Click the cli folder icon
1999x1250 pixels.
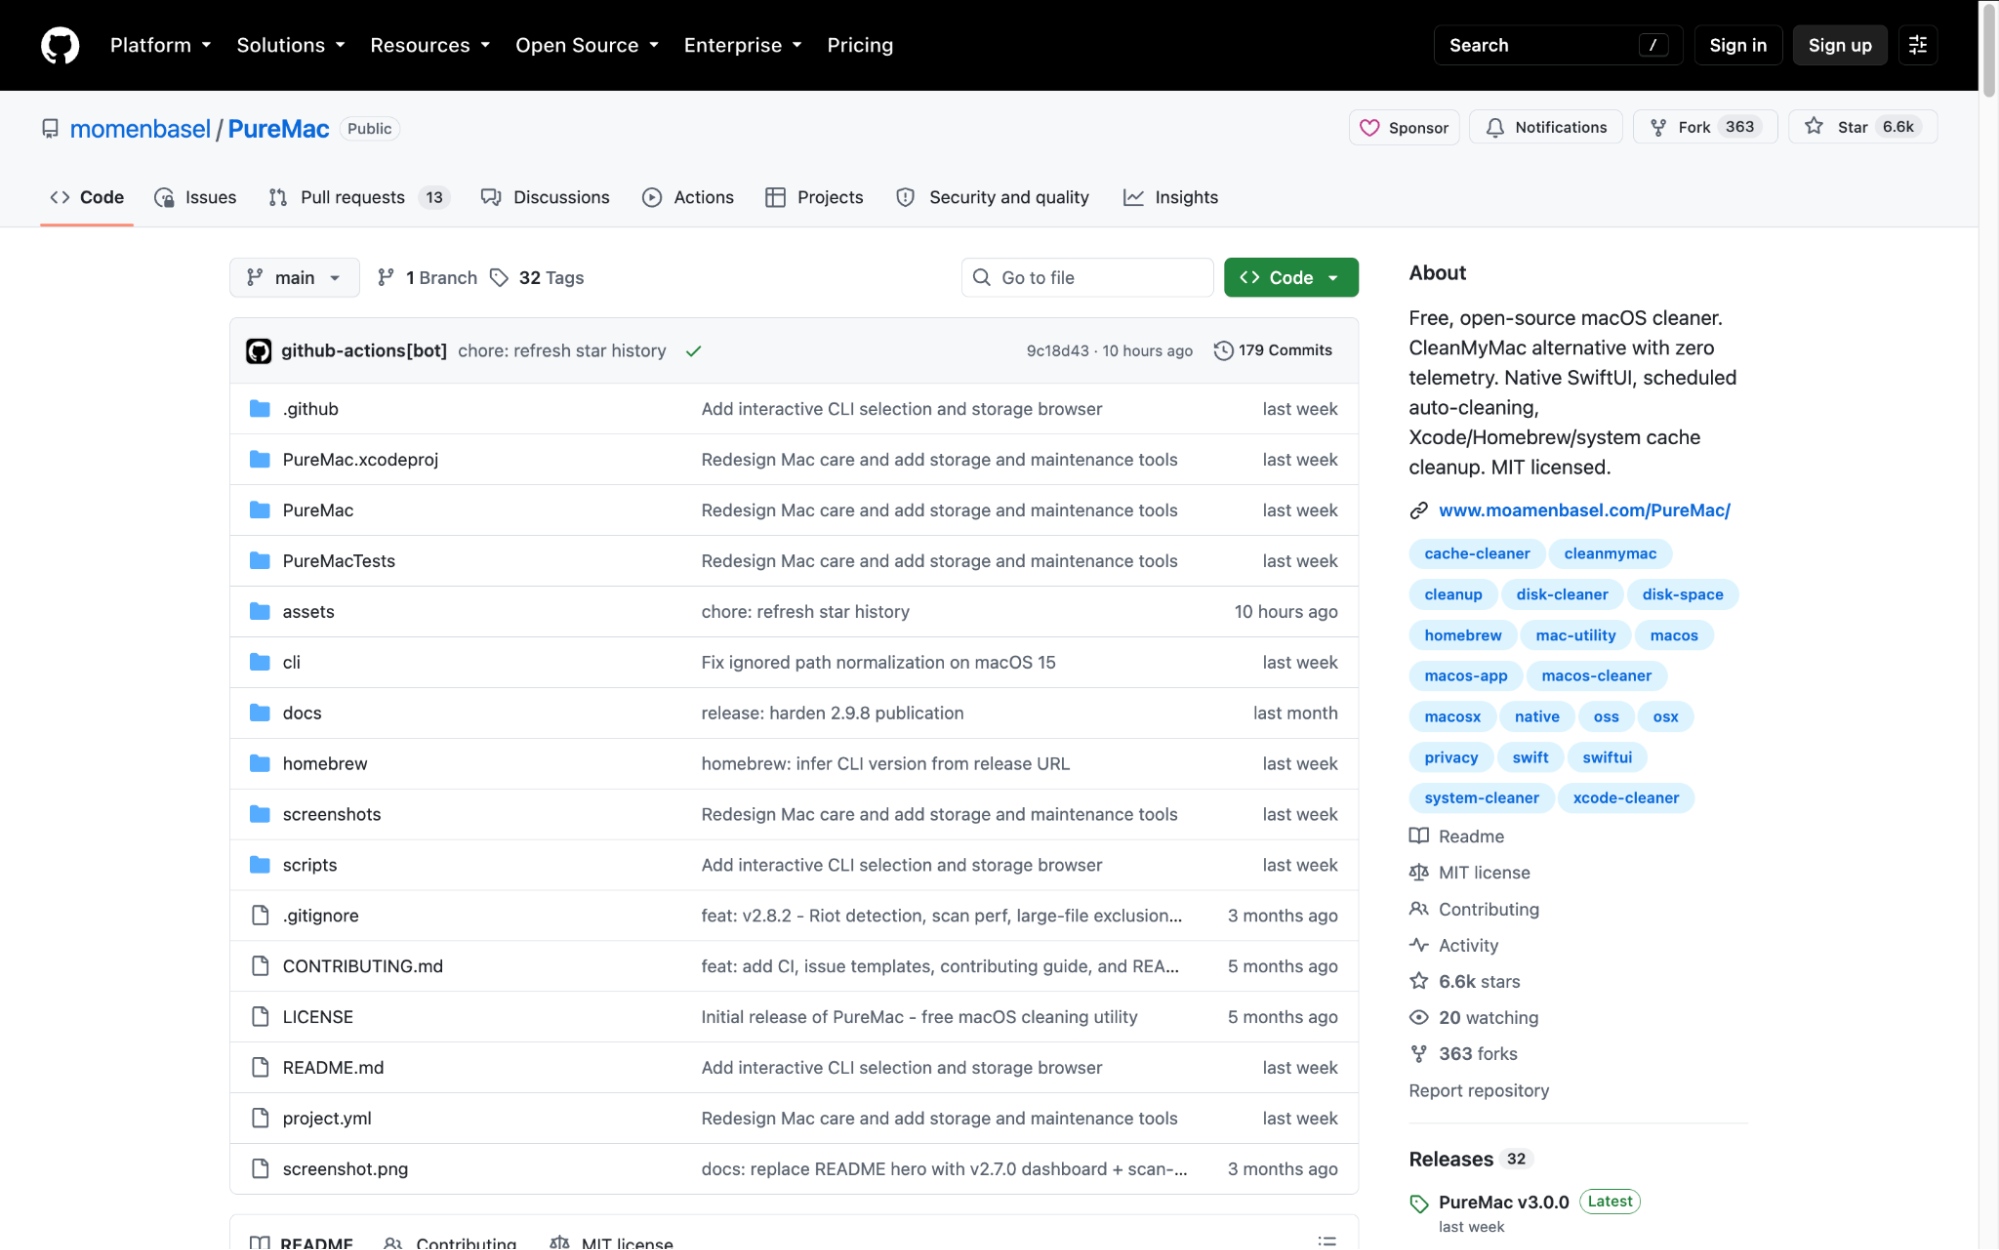(x=260, y=662)
